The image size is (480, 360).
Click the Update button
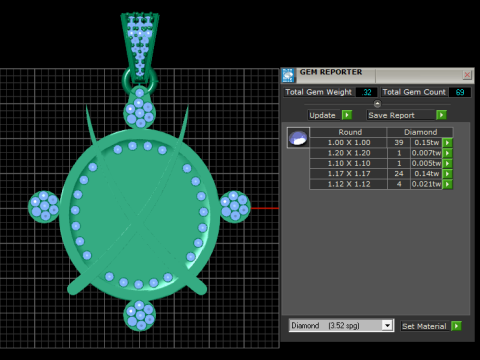pyautogui.click(x=323, y=115)
